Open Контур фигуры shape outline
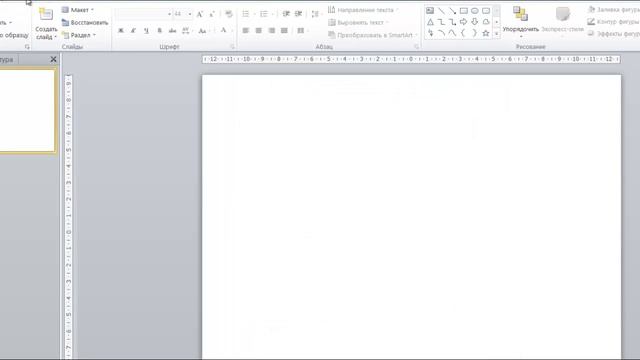The image size is (640, 360). tap(614, 22)
